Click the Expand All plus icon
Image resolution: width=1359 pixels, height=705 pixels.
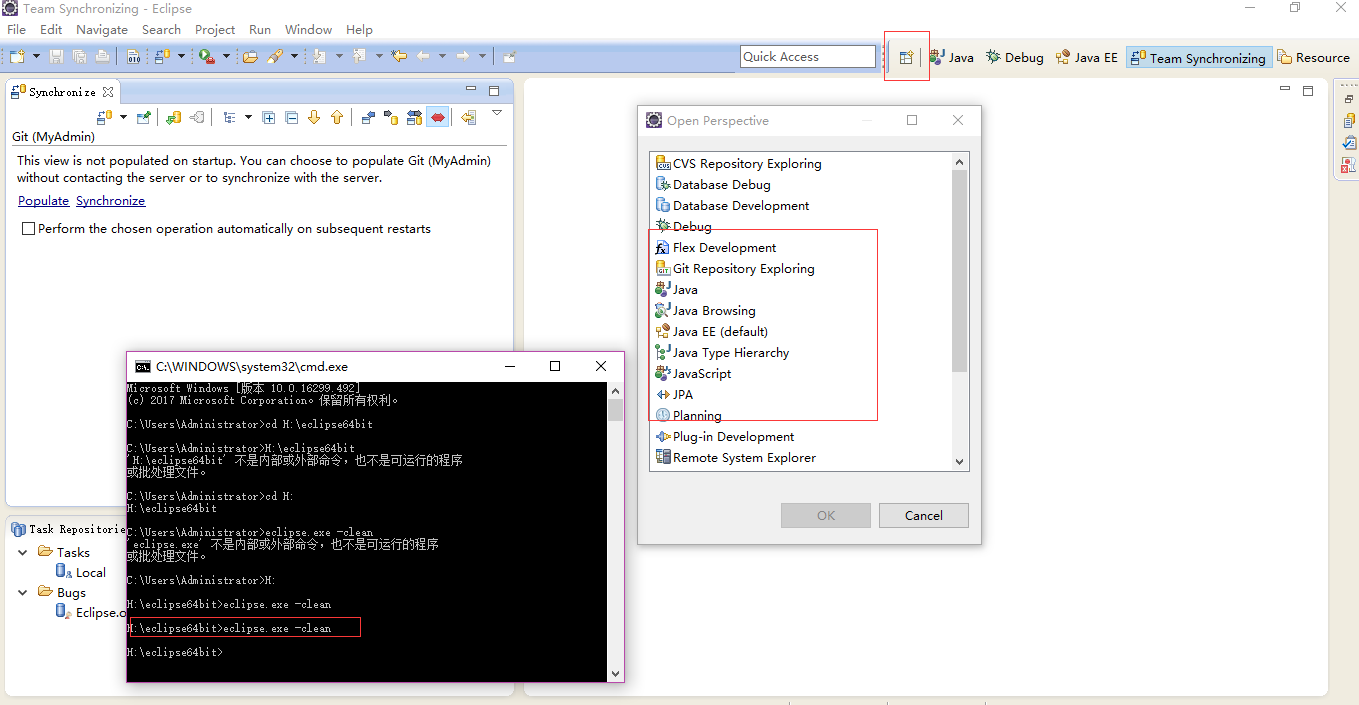tap(269, 118)
